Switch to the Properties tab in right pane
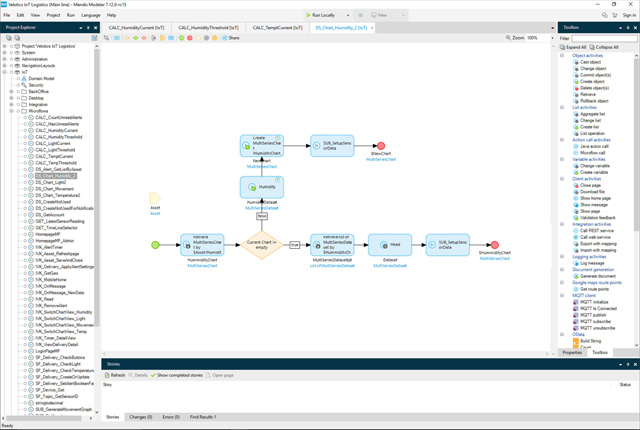Image resolution: width=640 pixels, height=430 pixels. (572, 352)
